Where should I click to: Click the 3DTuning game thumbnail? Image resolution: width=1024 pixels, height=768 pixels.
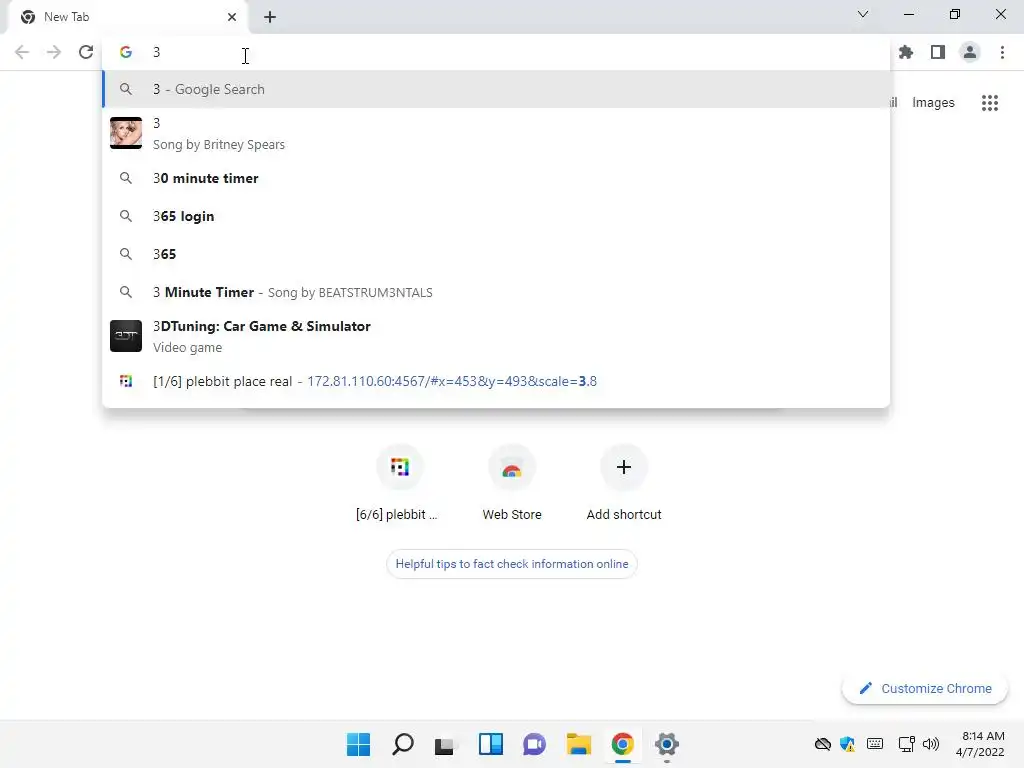coord(126,336)
